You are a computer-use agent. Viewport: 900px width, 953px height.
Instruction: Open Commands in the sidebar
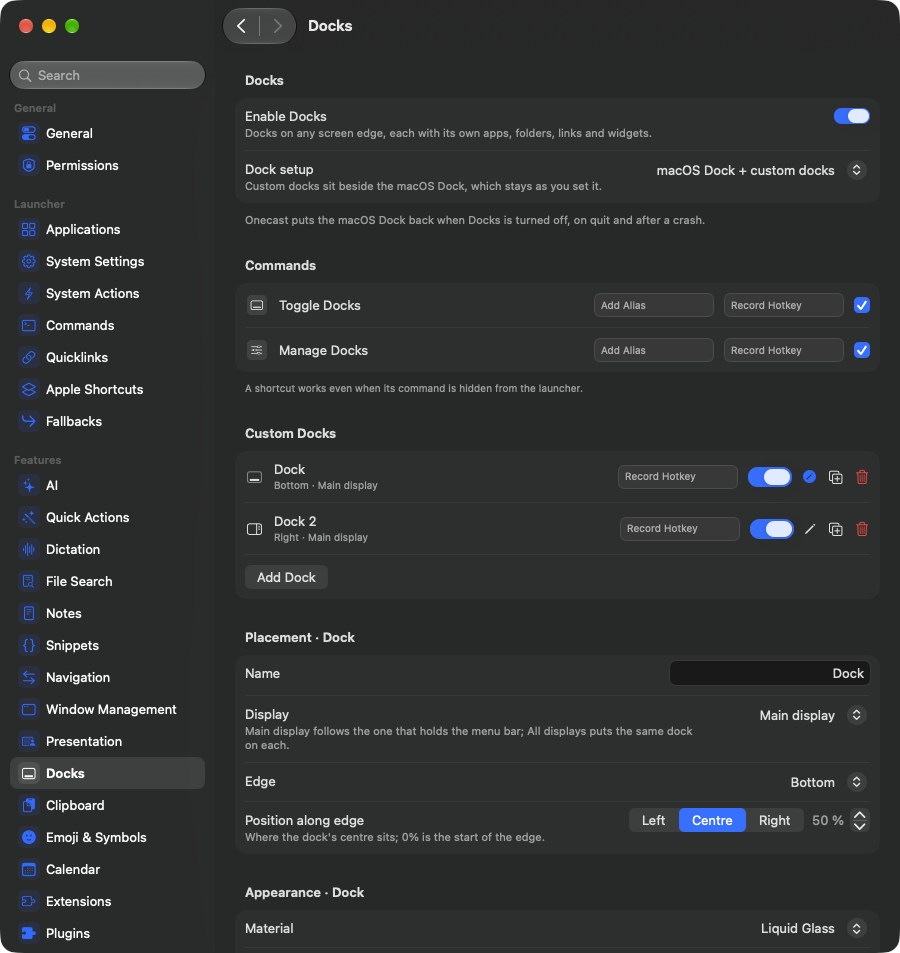(108, 325)
